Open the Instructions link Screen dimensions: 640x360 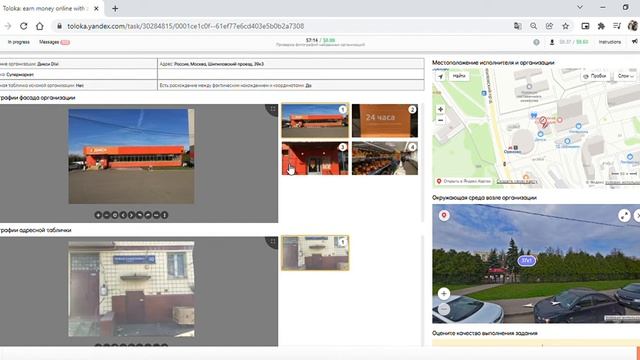[x=609, y=42]
